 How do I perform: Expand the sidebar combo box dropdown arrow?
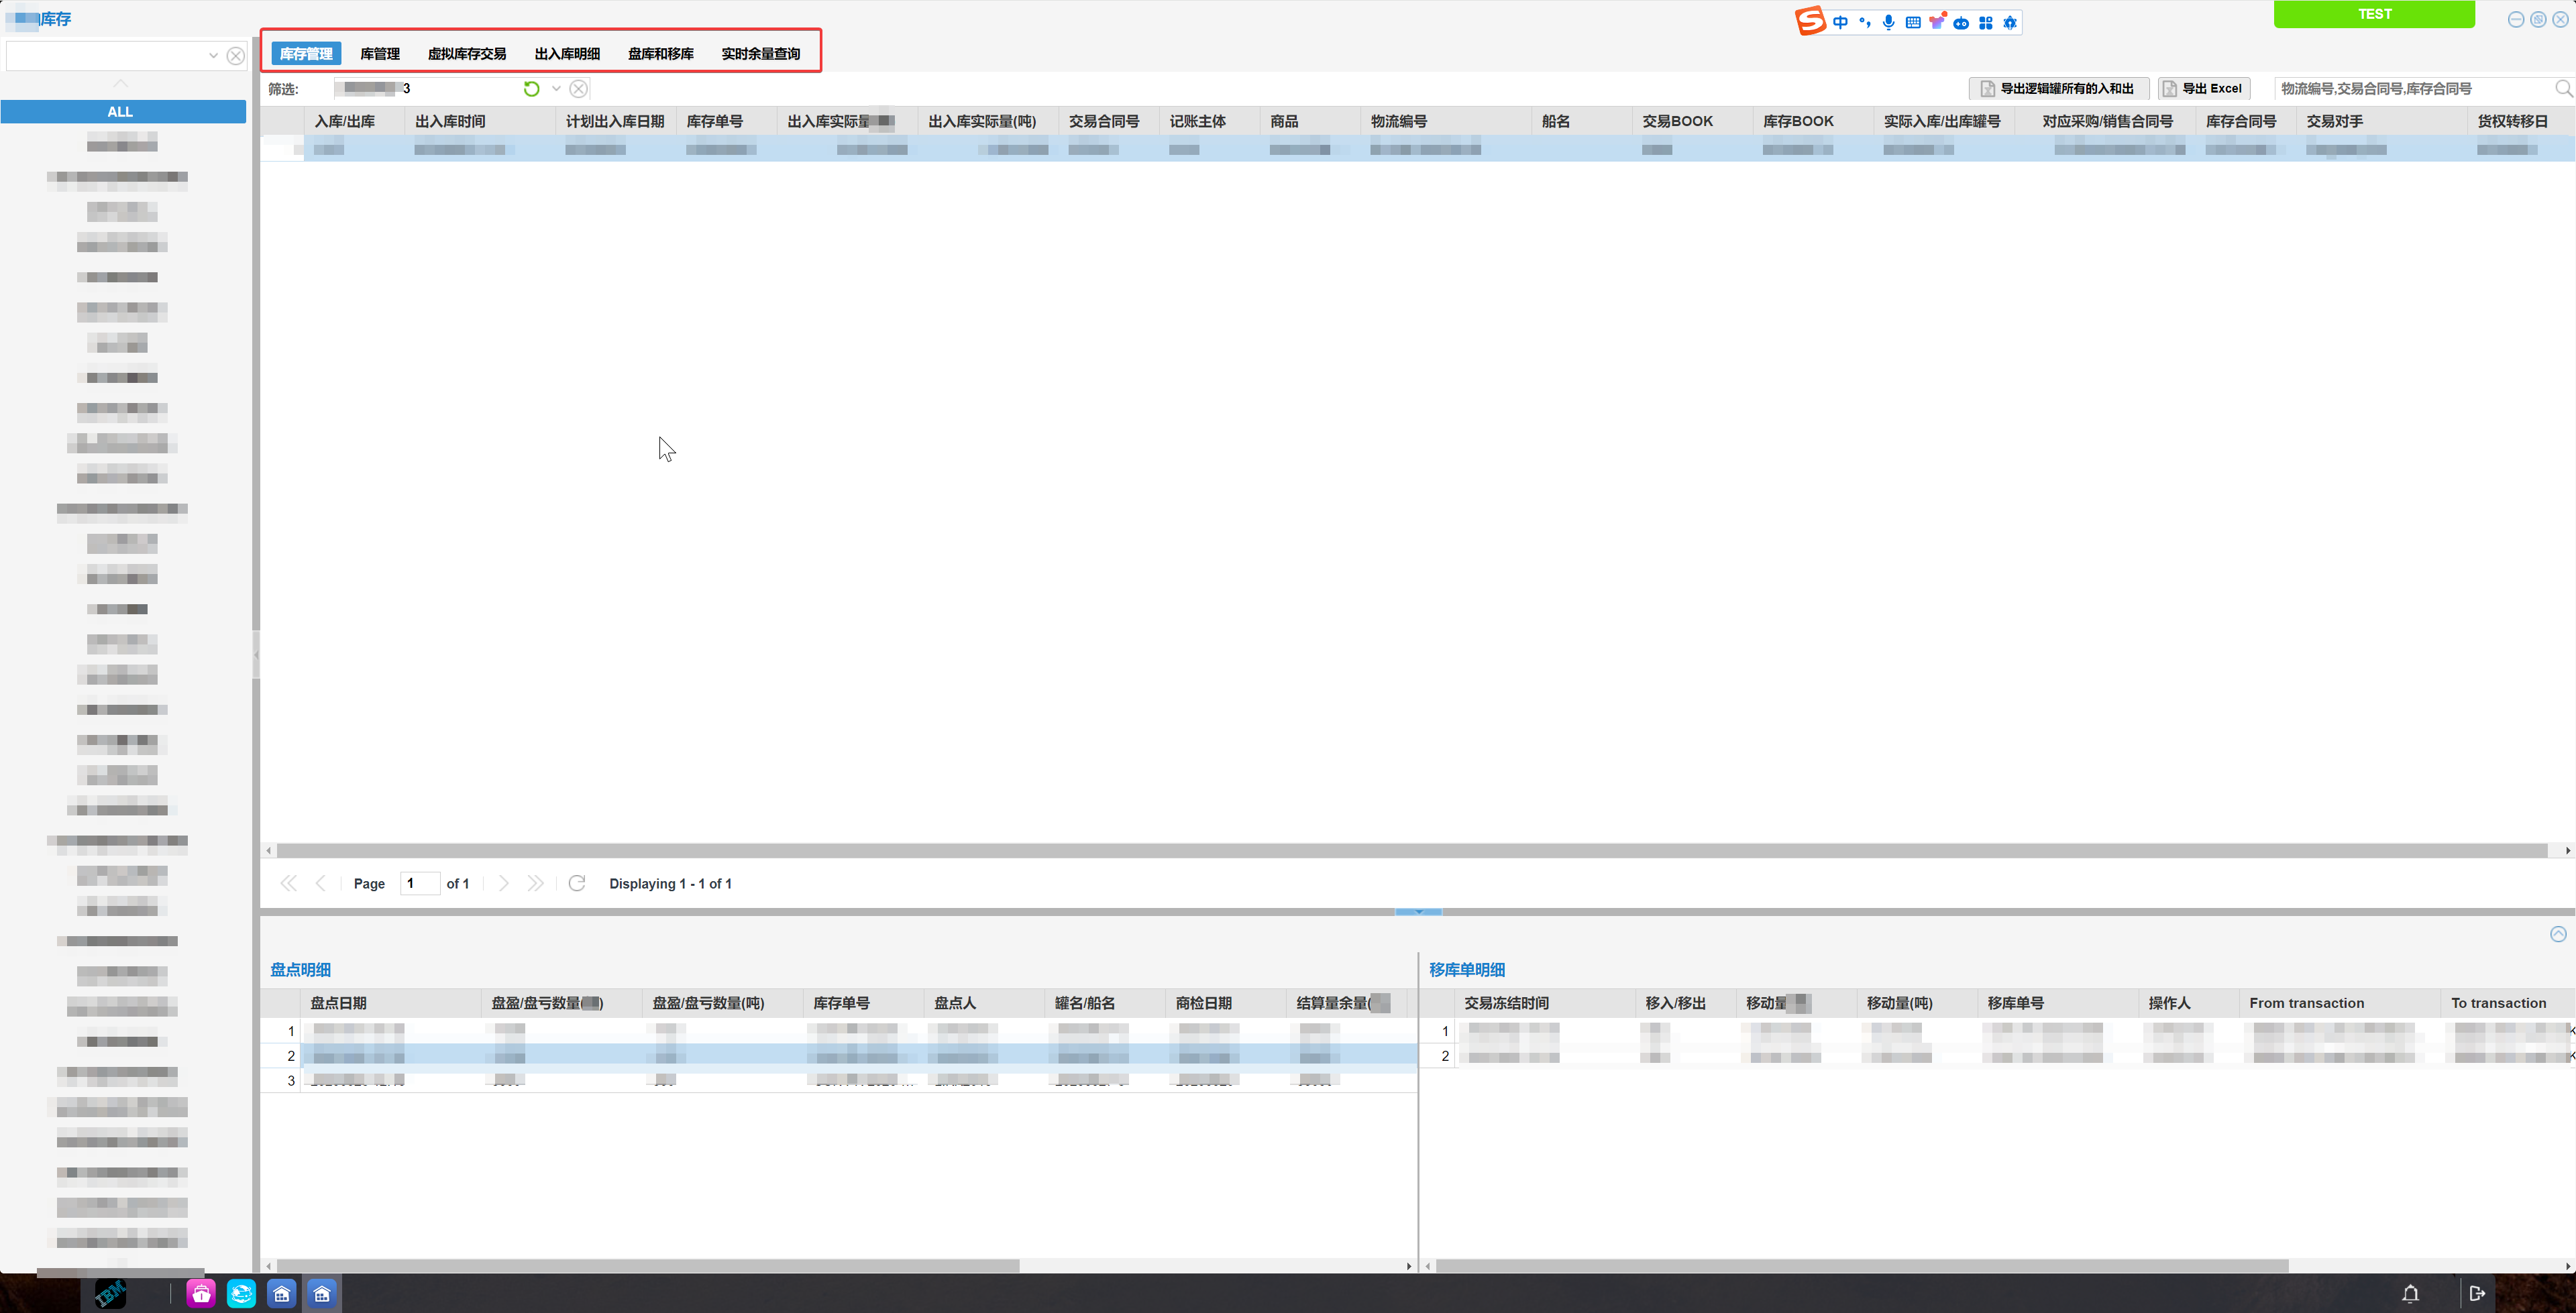pyautogui.click(x=213, y=56)
